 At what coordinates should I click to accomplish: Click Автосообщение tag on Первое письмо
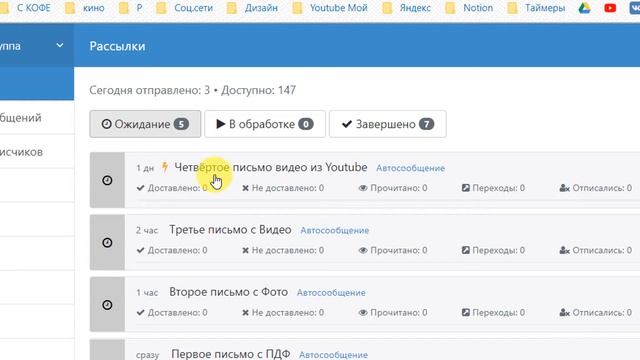tap(333, 355)
